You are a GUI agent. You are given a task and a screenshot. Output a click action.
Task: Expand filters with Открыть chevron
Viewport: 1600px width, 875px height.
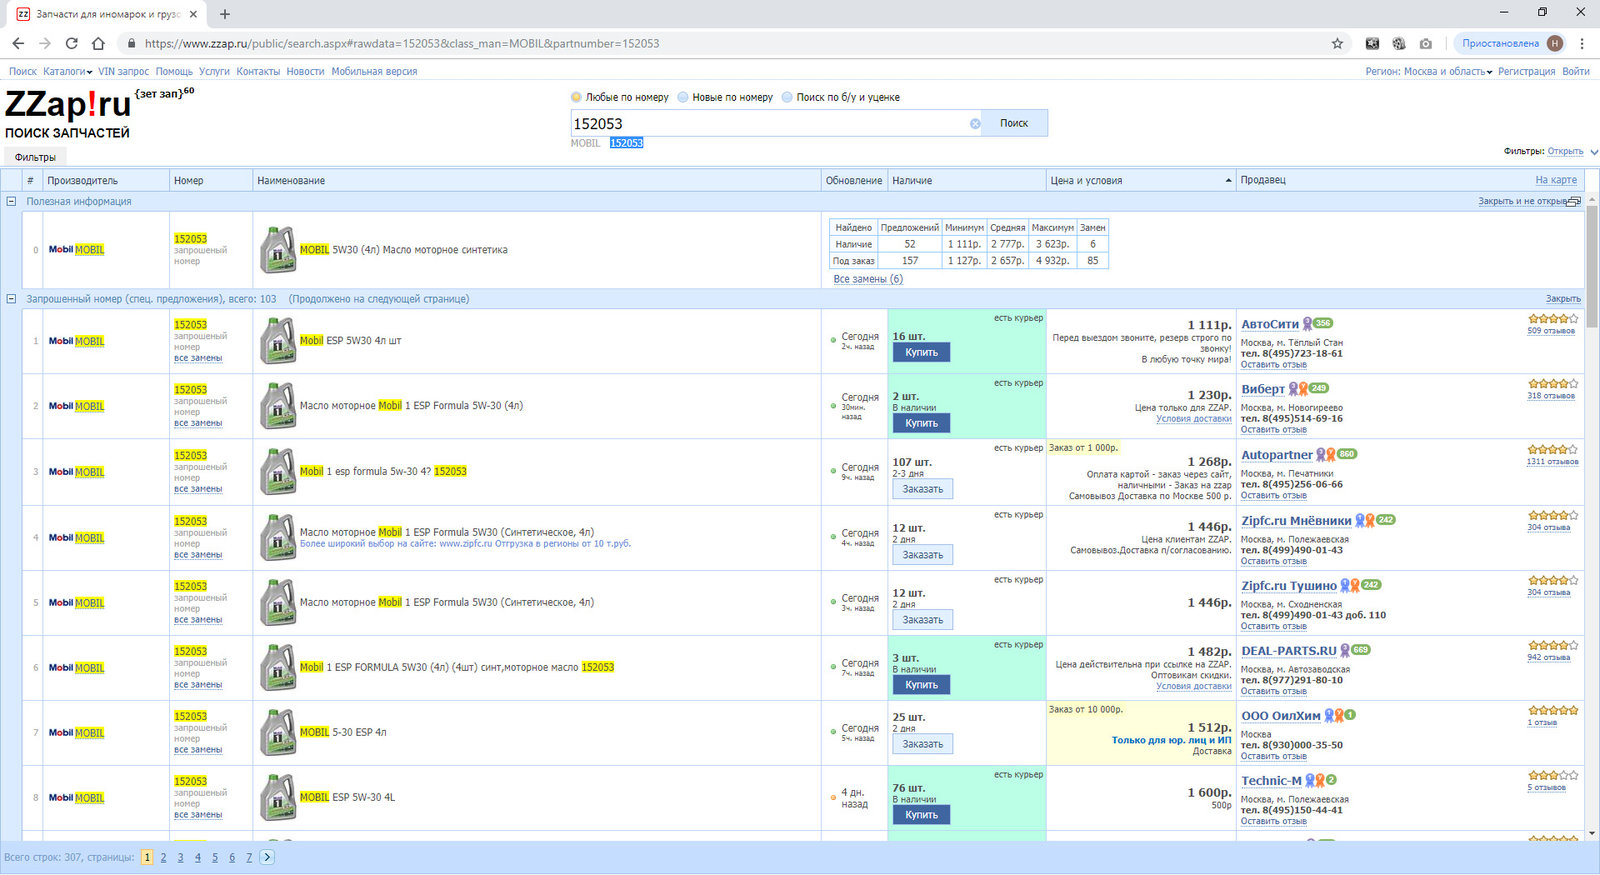pyautogui.click(x=1594, y=152)
